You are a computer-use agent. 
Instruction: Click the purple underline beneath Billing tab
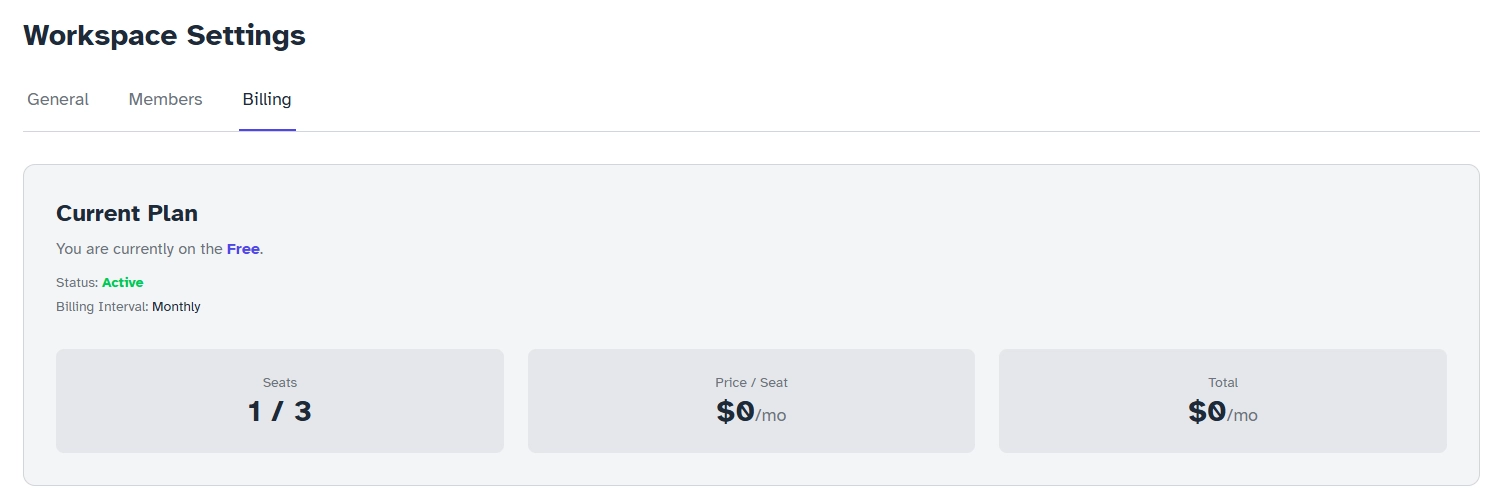pos(267,130)
